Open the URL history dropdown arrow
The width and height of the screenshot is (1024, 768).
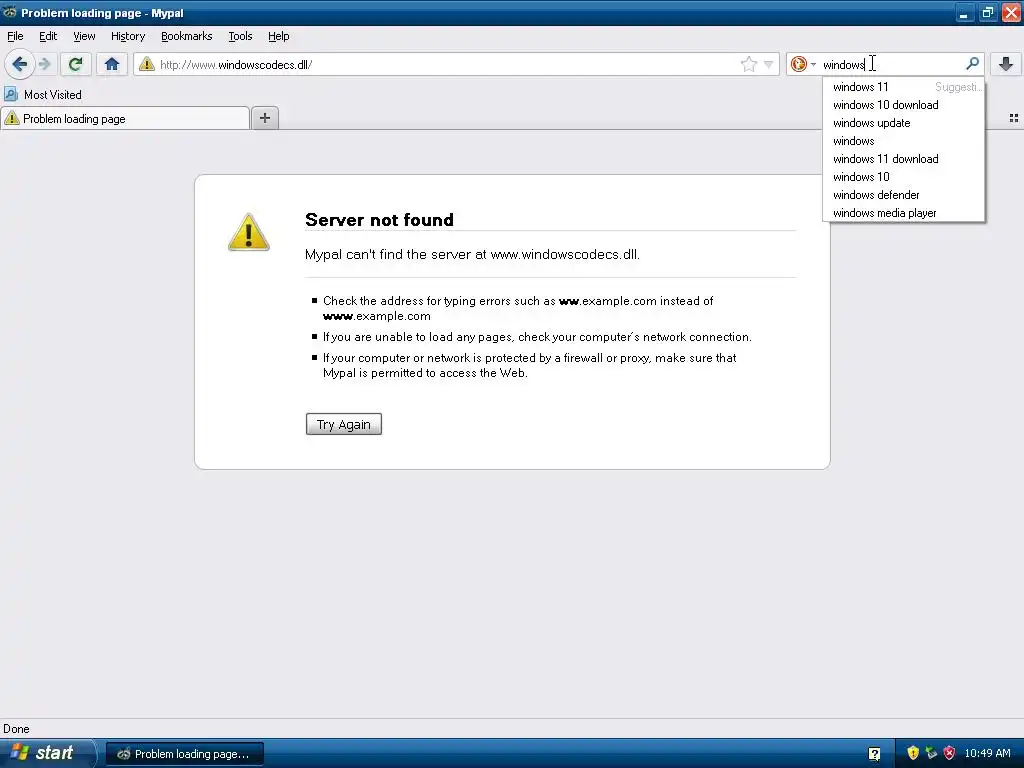[769, 64]
